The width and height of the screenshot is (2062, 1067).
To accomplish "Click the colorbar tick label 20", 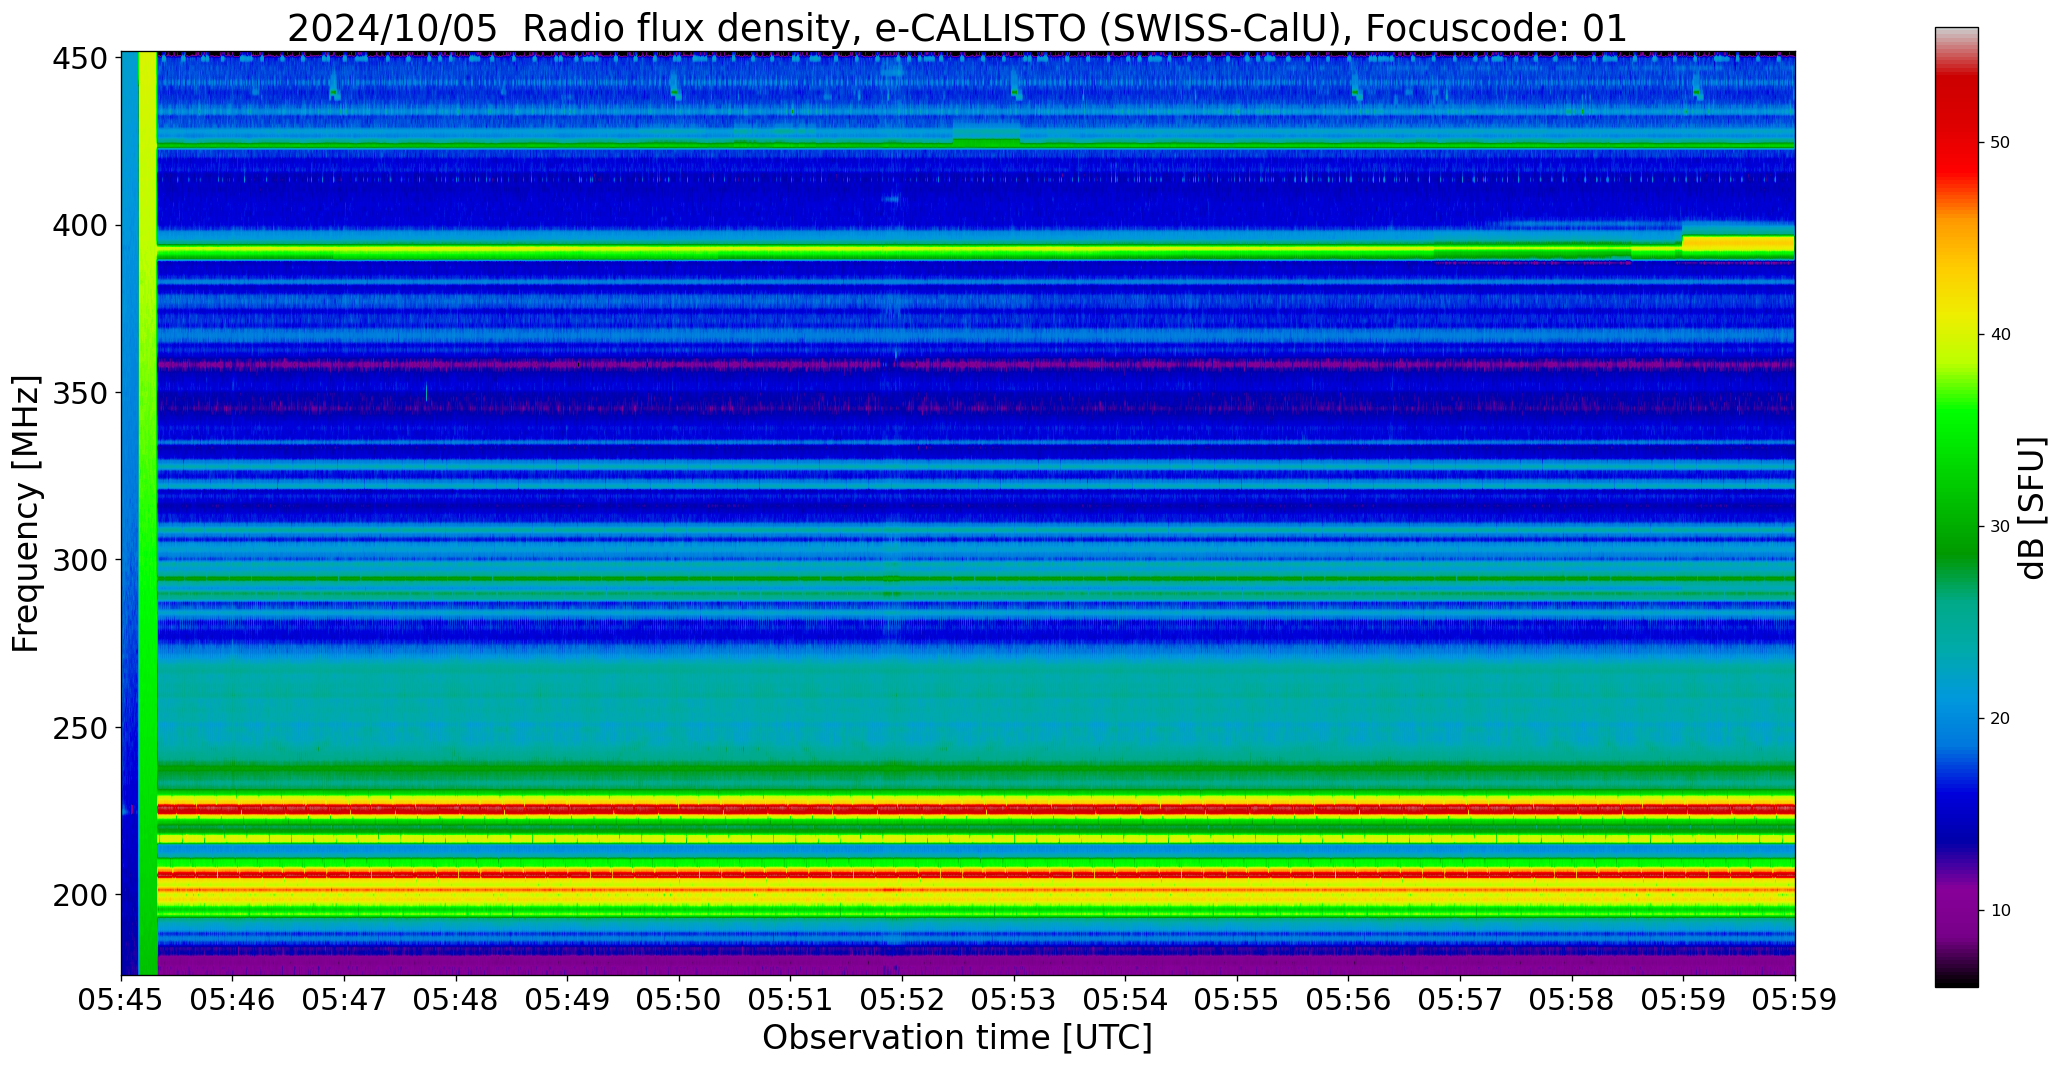I will (2000, 718).
